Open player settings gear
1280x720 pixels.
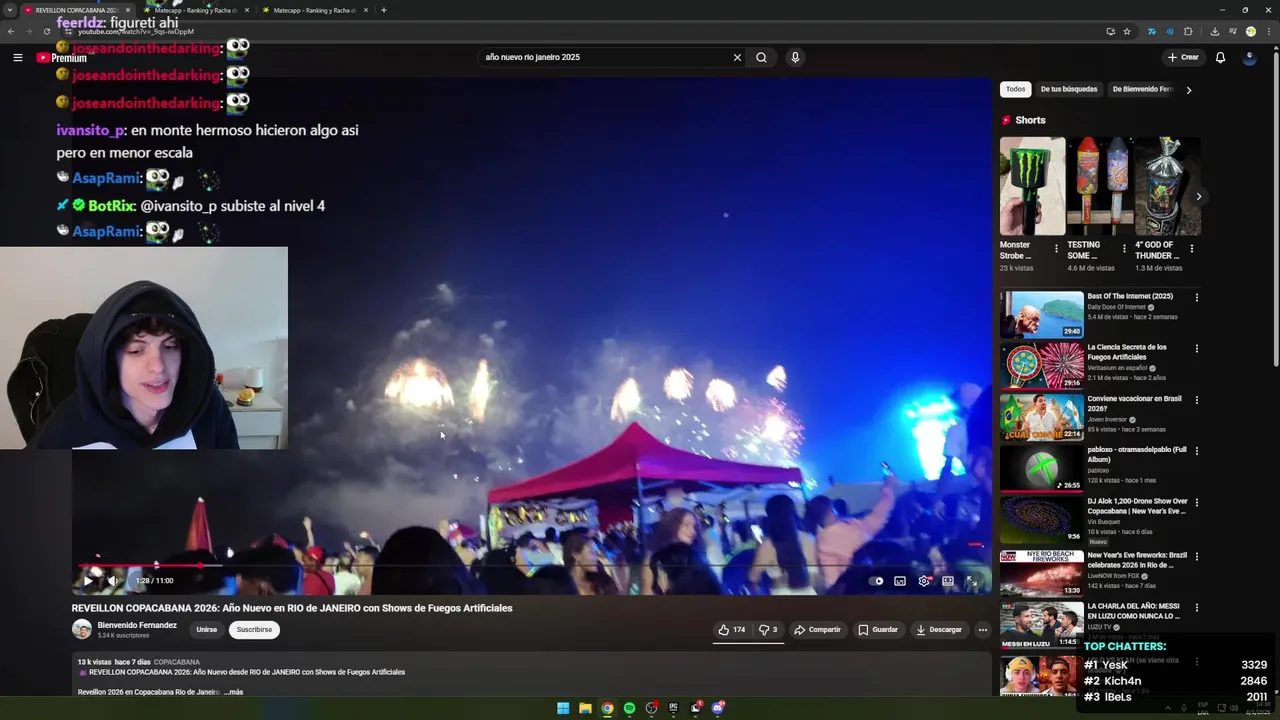pyautogui.click(x=924, y=581)
